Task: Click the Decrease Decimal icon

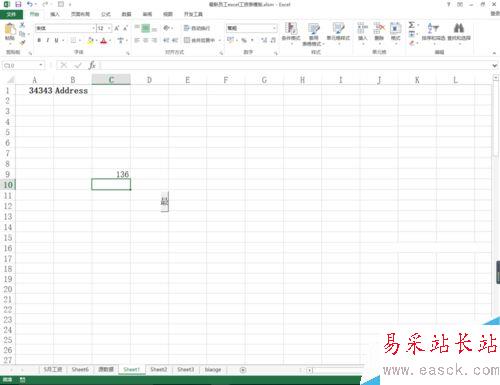Action: (273, 40)
